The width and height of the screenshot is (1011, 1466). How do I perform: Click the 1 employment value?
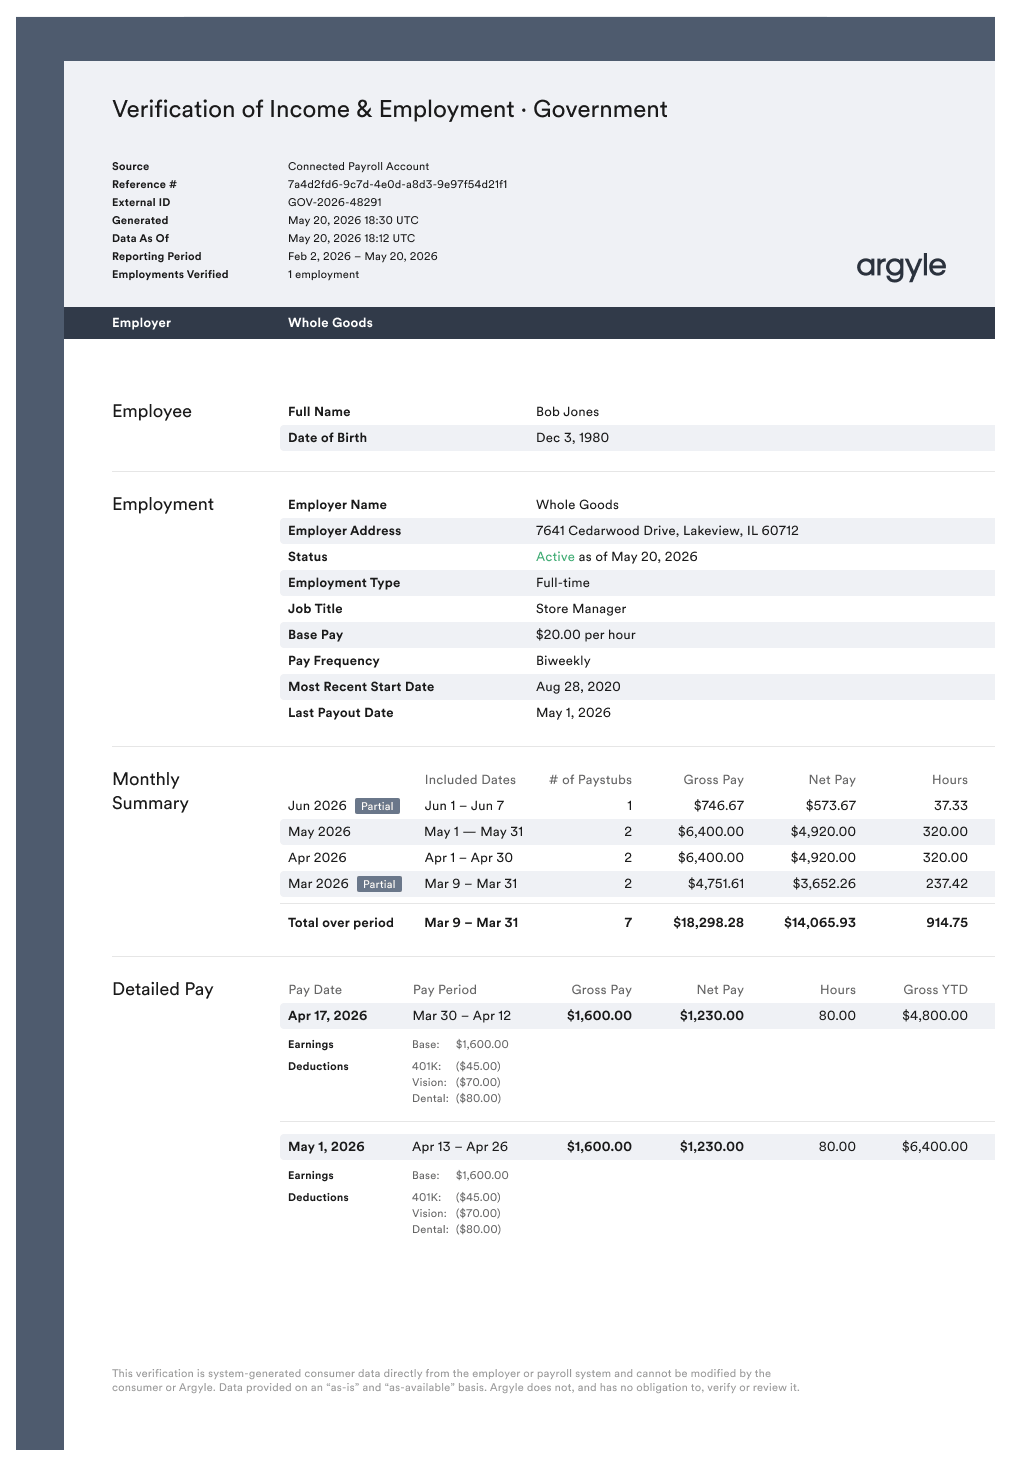[x=323, y=274]
